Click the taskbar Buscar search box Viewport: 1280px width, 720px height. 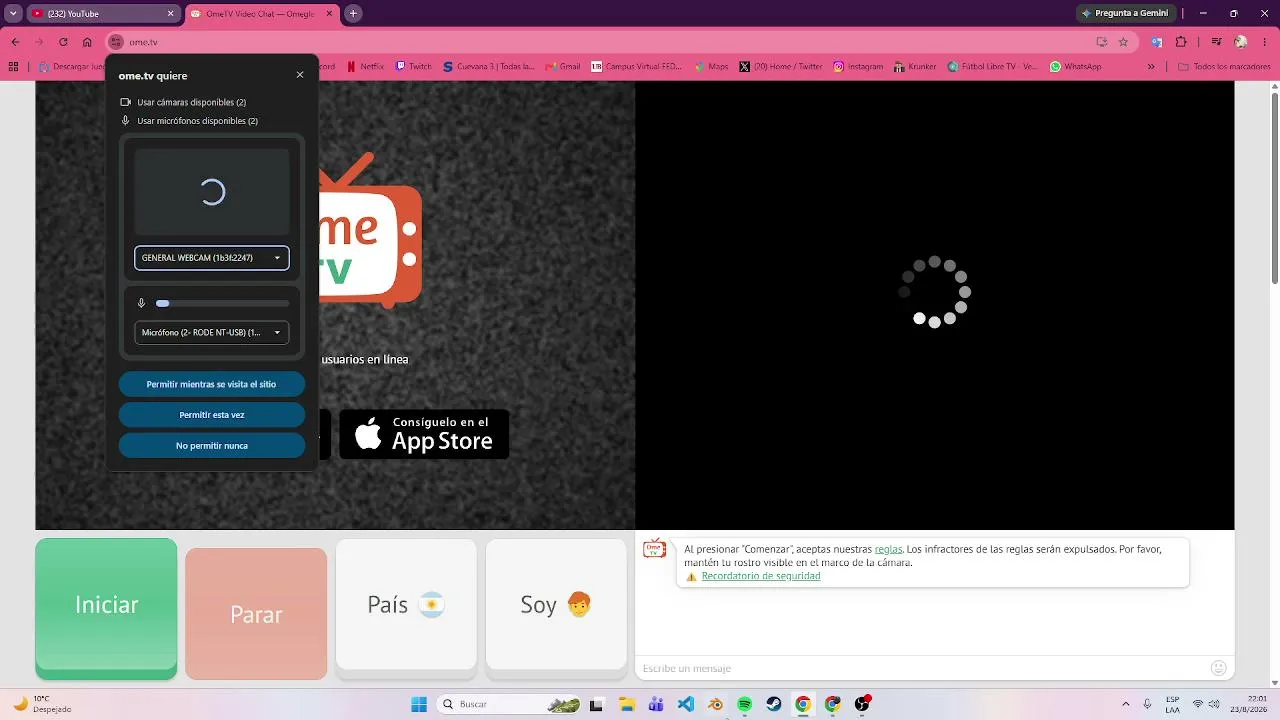[510, 704]
